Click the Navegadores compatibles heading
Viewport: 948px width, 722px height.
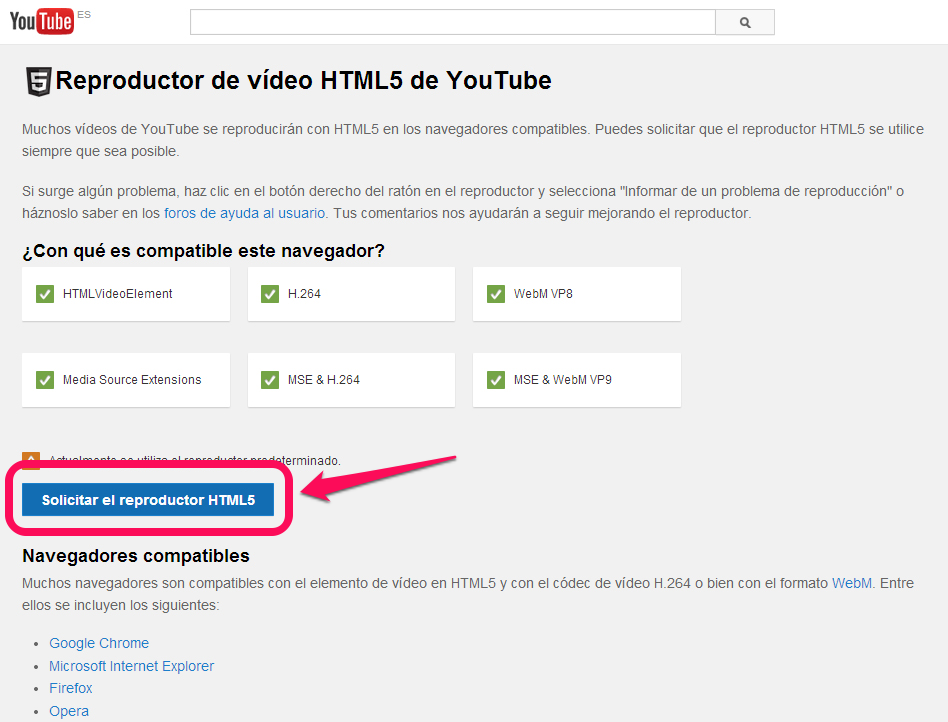[x=136, y=556]
